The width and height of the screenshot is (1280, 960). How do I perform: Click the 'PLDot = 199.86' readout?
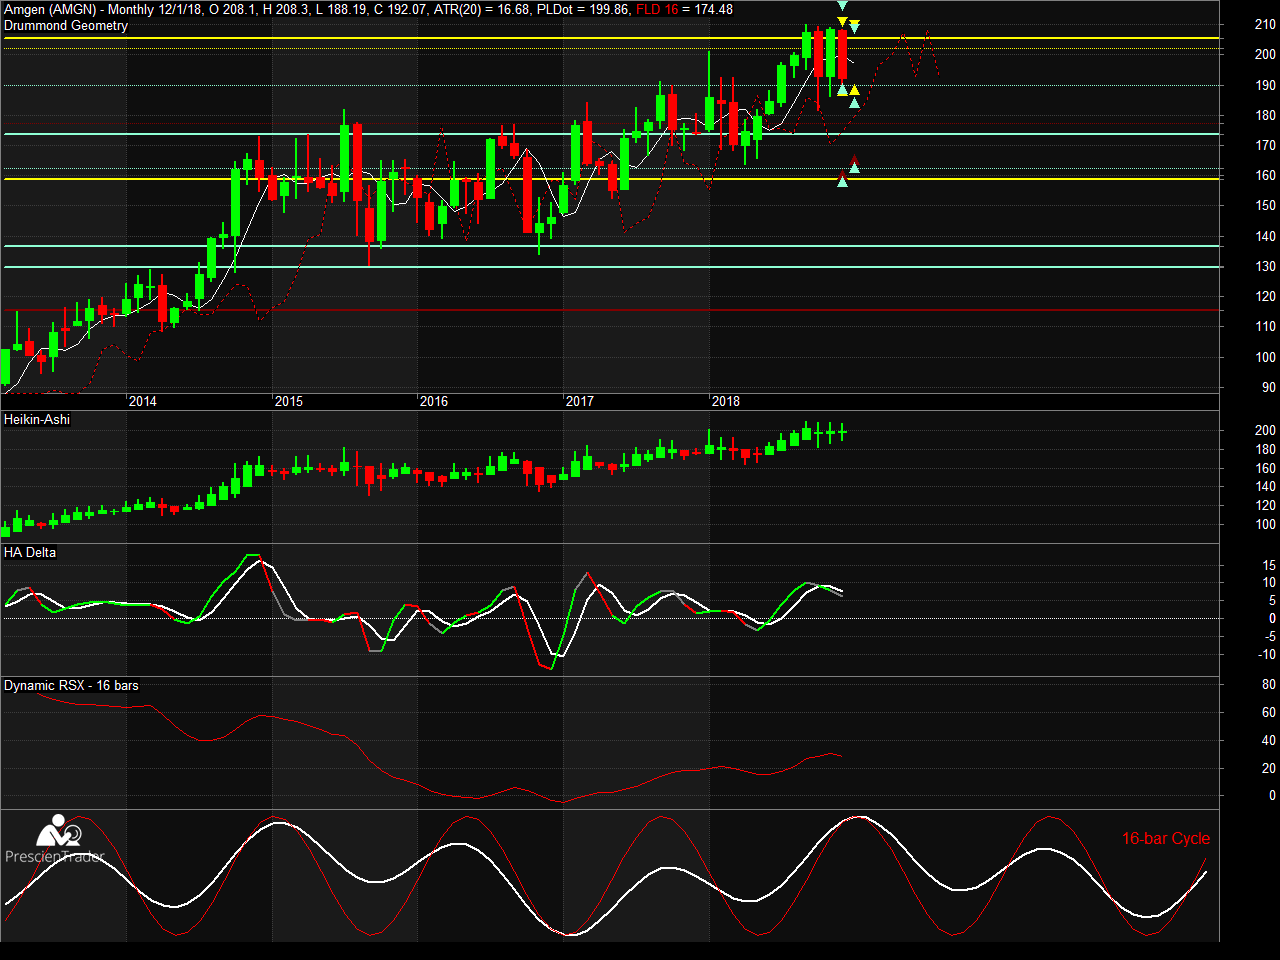583,9
